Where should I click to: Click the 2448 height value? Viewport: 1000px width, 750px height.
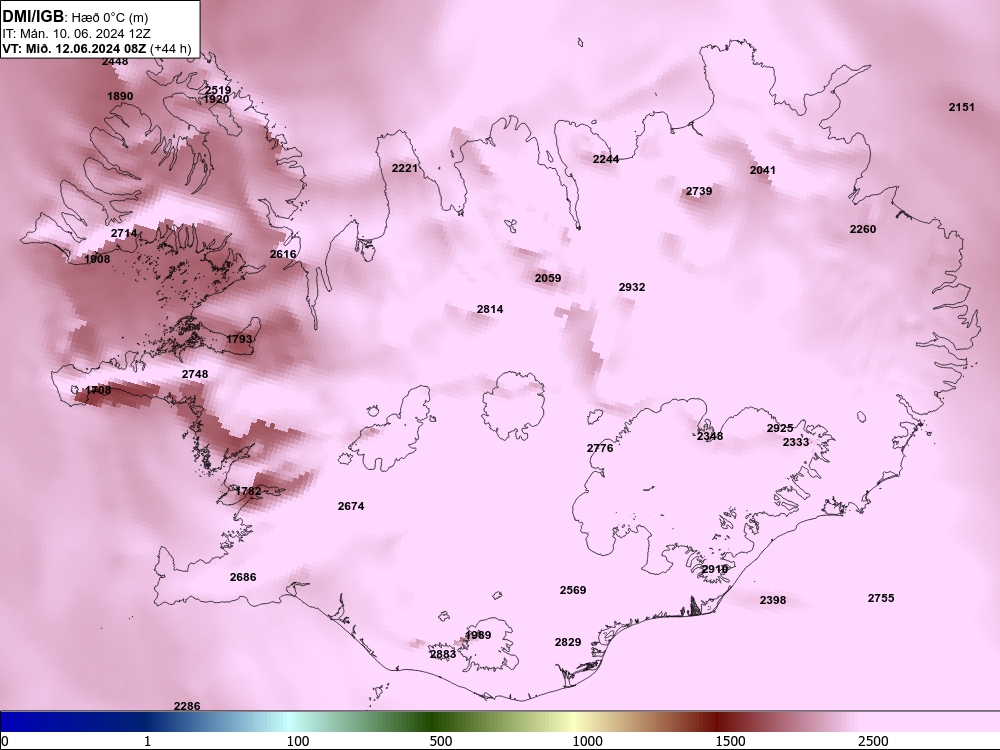tap(115, 62)
